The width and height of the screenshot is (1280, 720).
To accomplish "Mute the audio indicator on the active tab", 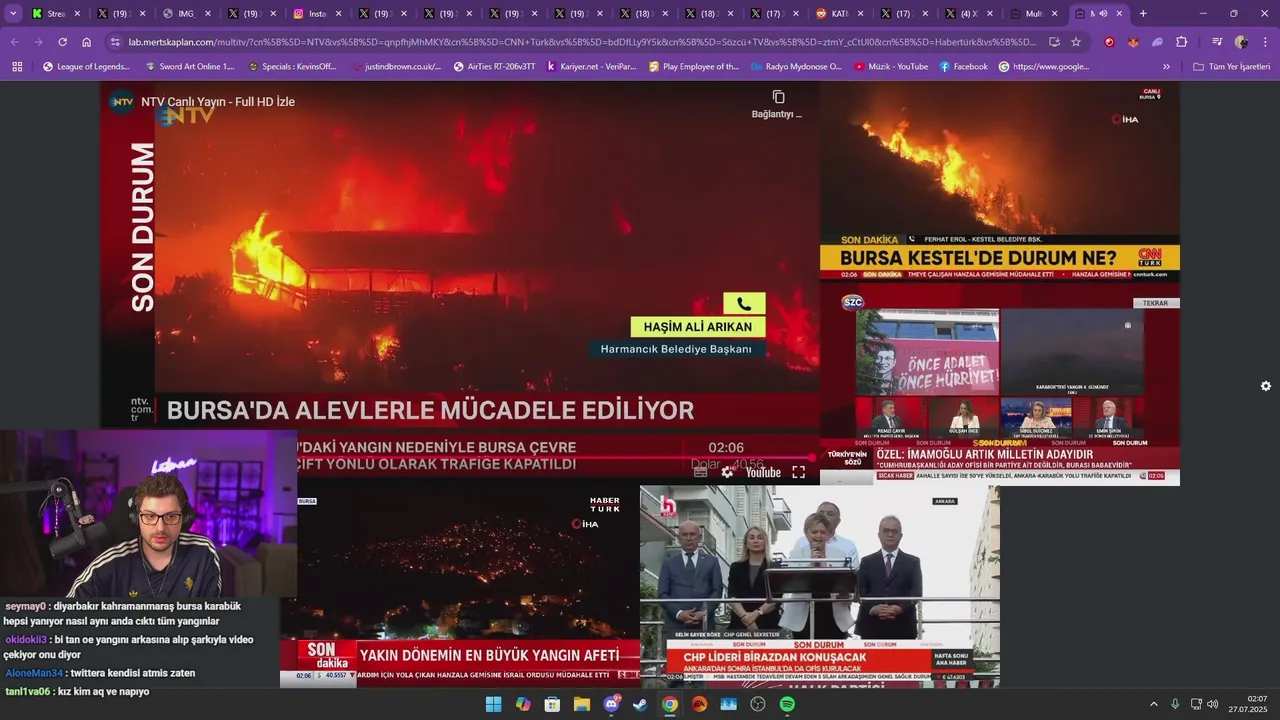I will click(x=1103, y=14).
